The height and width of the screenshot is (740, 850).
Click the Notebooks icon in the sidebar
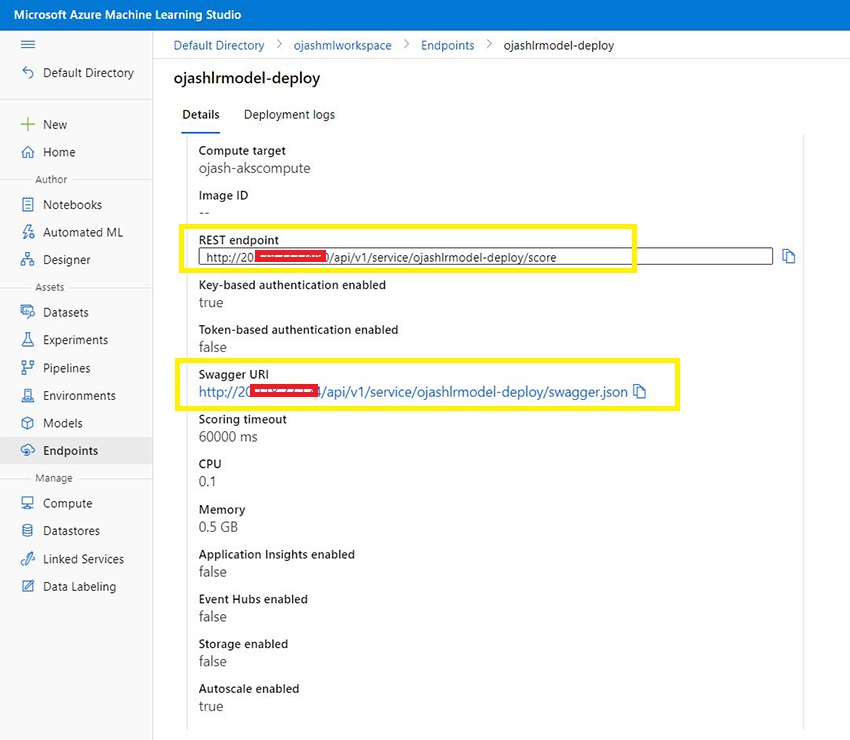point(28,204)
